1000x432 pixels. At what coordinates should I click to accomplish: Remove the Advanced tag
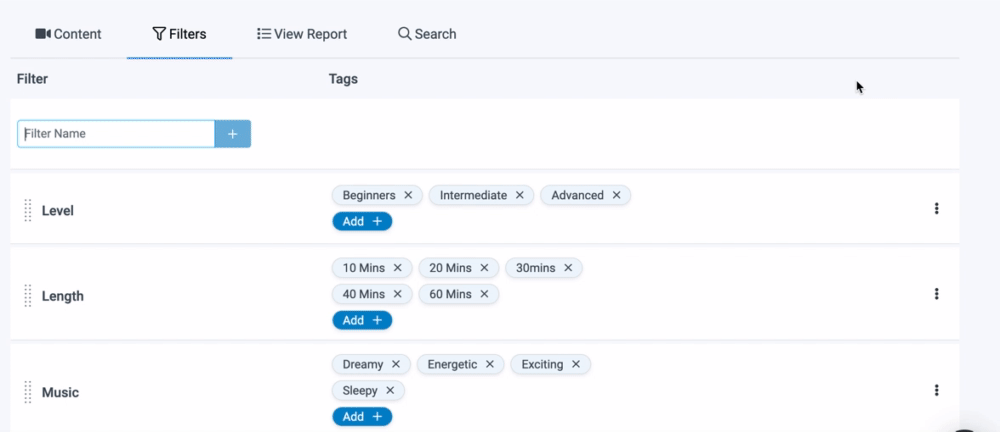click(616, 196)
